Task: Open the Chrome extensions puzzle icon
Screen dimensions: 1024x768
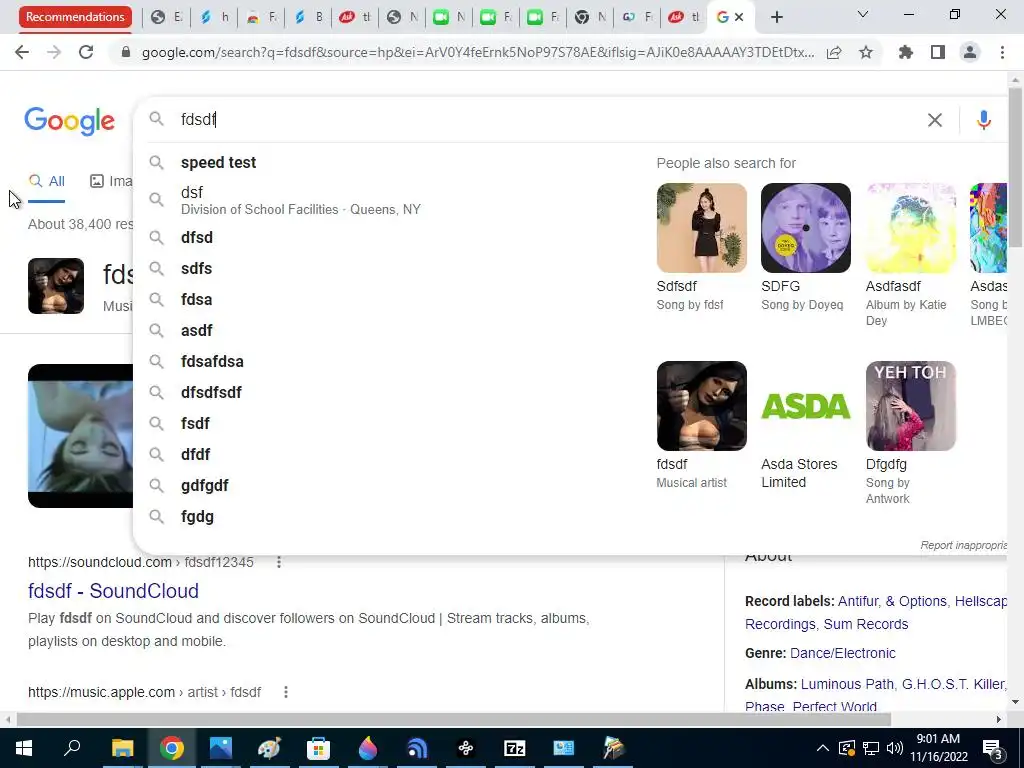Action: [x=906, y=52]
